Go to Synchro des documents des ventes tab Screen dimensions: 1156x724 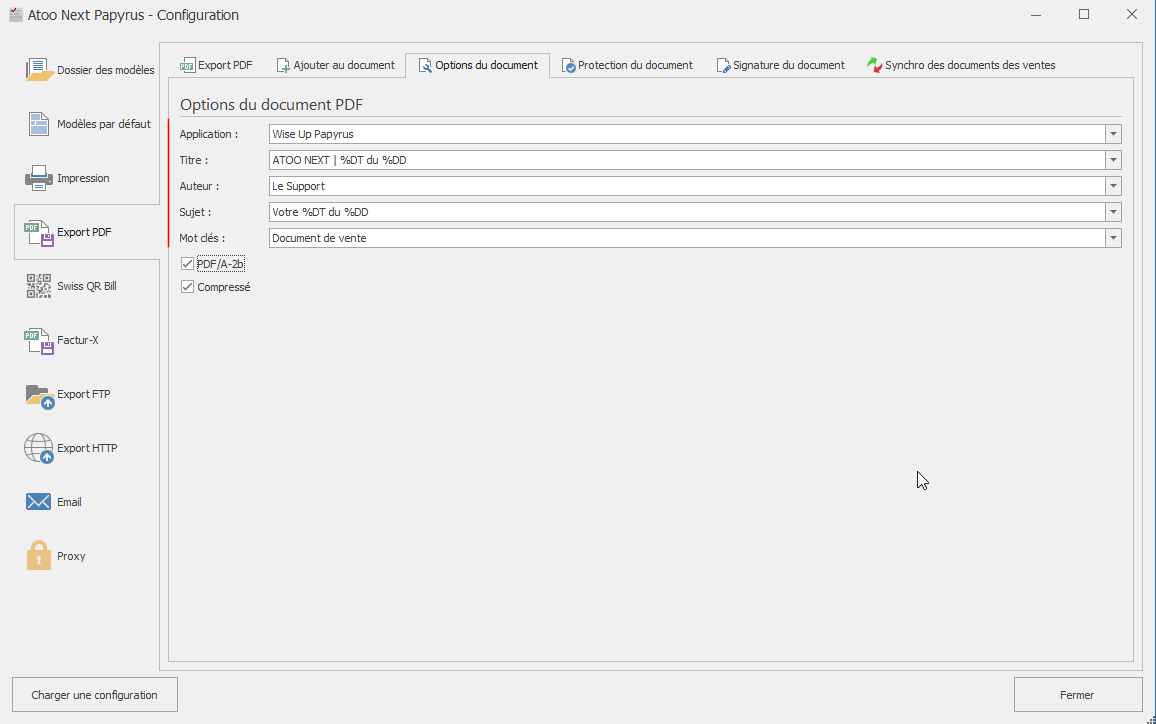tap(961, 65)
